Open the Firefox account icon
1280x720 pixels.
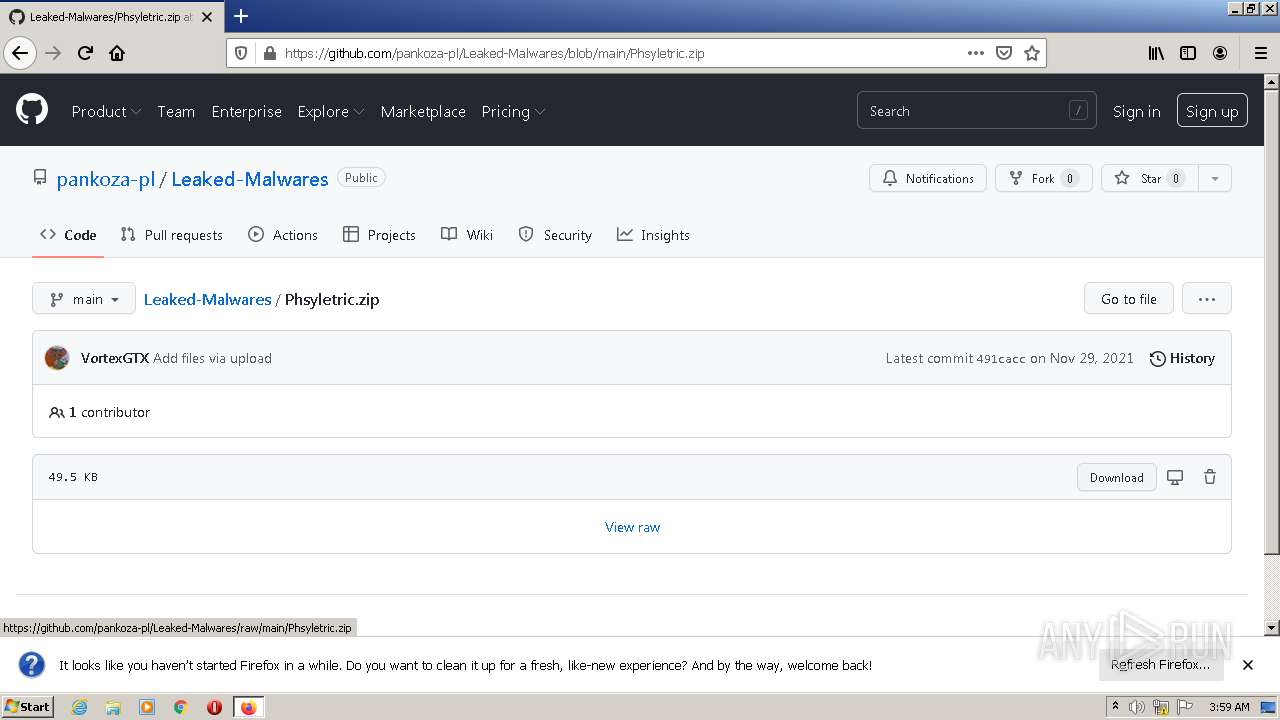[1220, 53]
